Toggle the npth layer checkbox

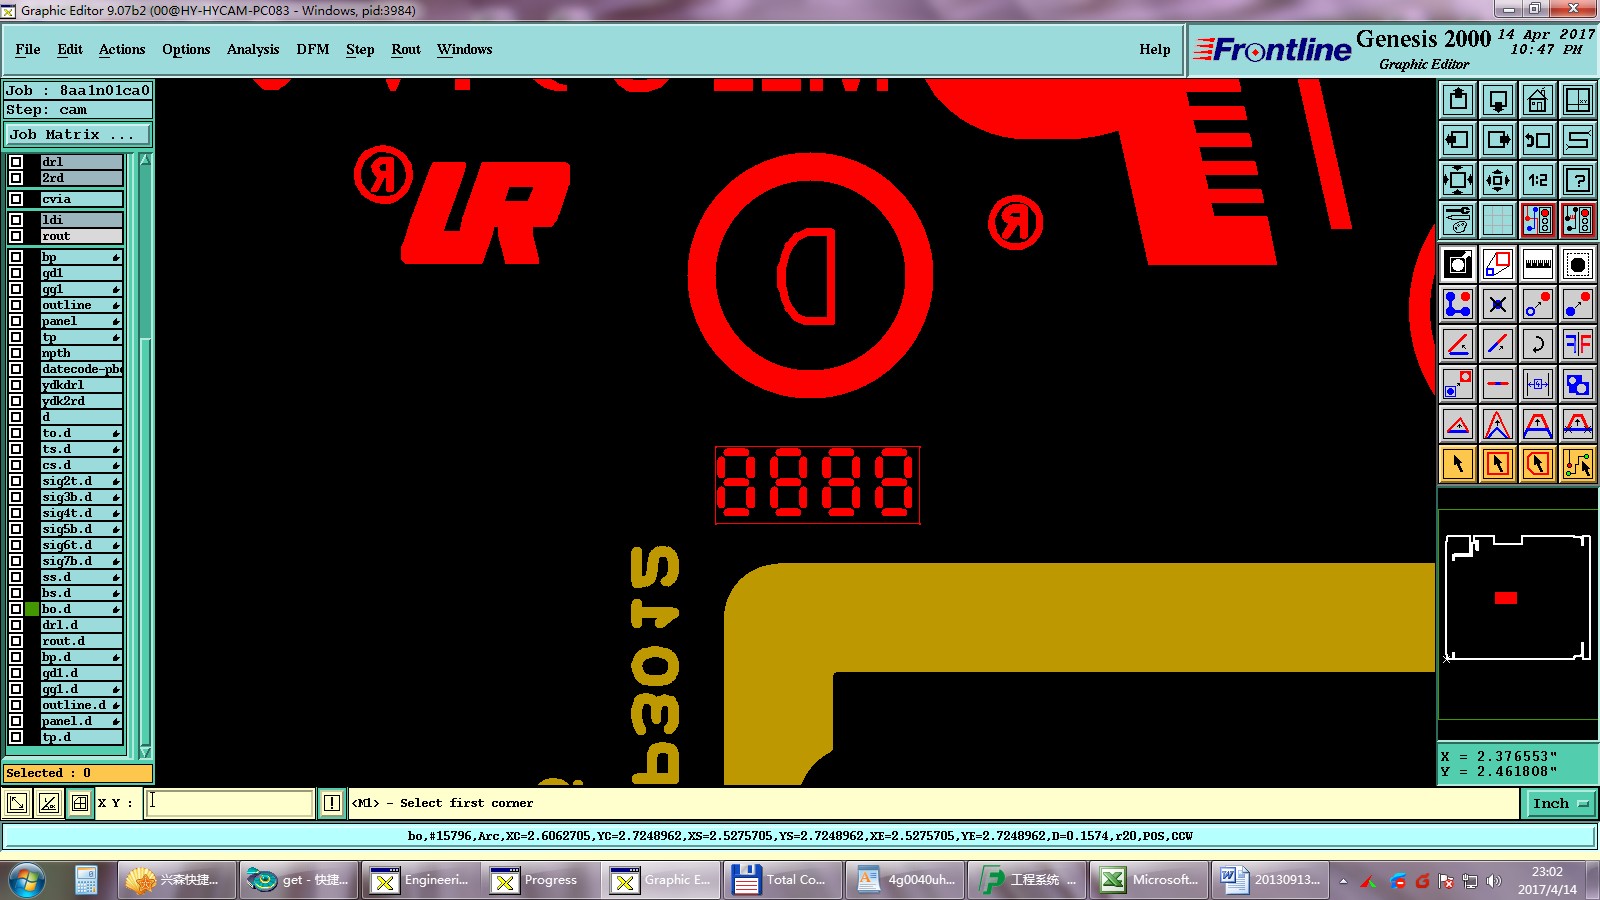[x=16, y=353]
